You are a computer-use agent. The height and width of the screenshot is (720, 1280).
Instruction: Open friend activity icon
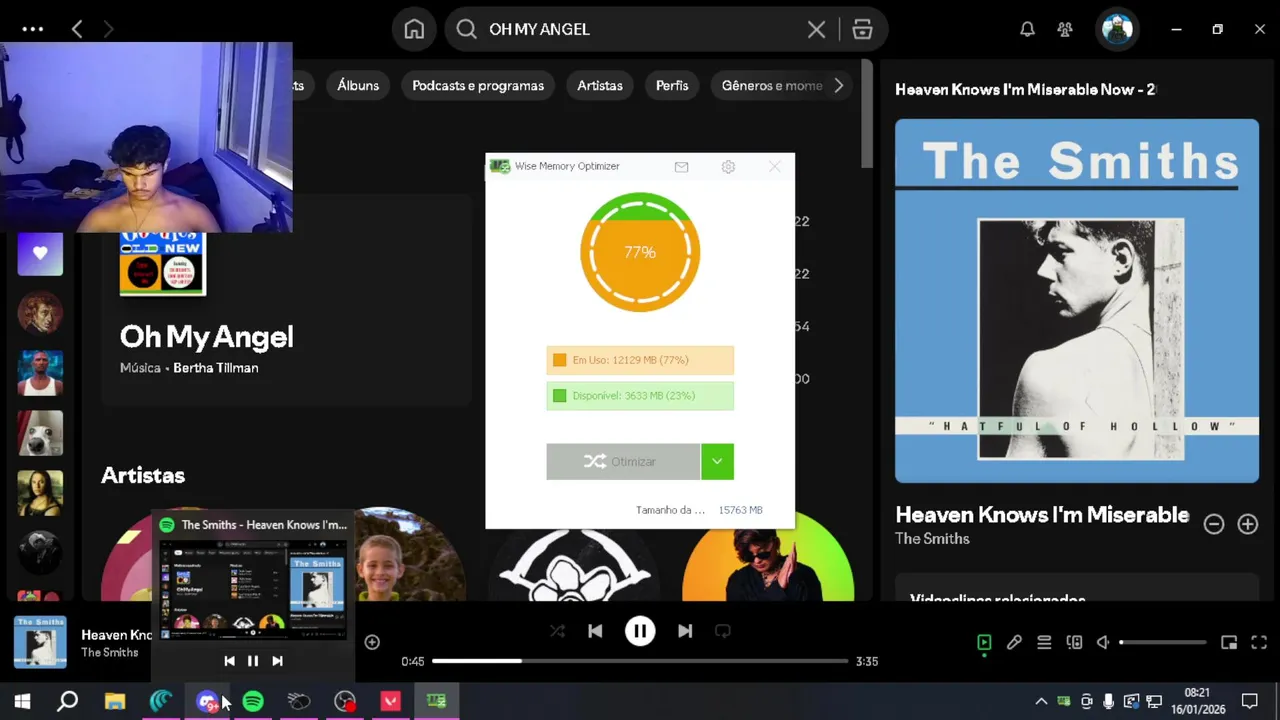pyautogui.click(x=1065, y=29)
